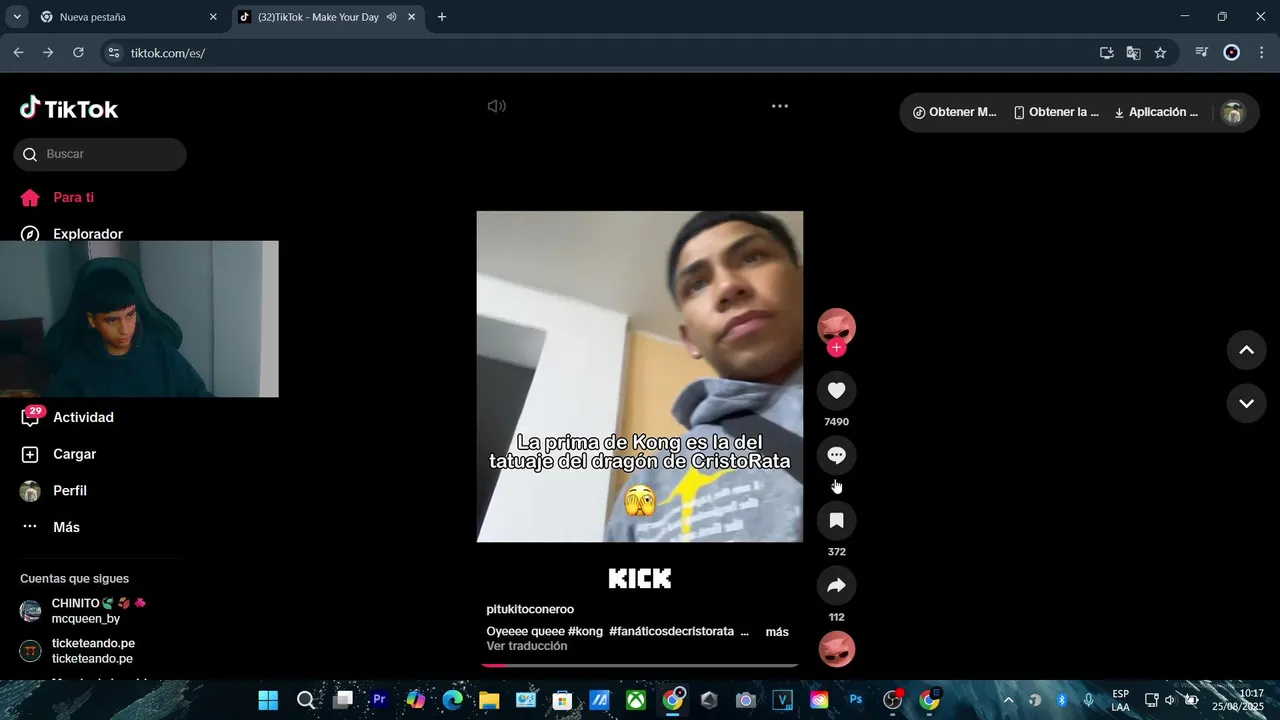Open the Windows Start menu

(268, 700)
